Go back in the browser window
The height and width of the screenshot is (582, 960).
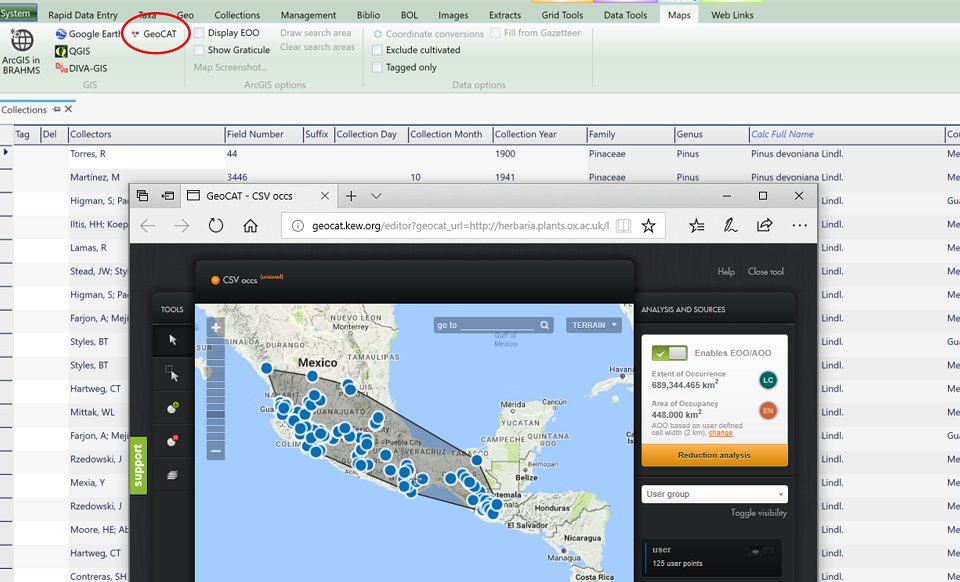pyautogui.click(x=148, y=226)
